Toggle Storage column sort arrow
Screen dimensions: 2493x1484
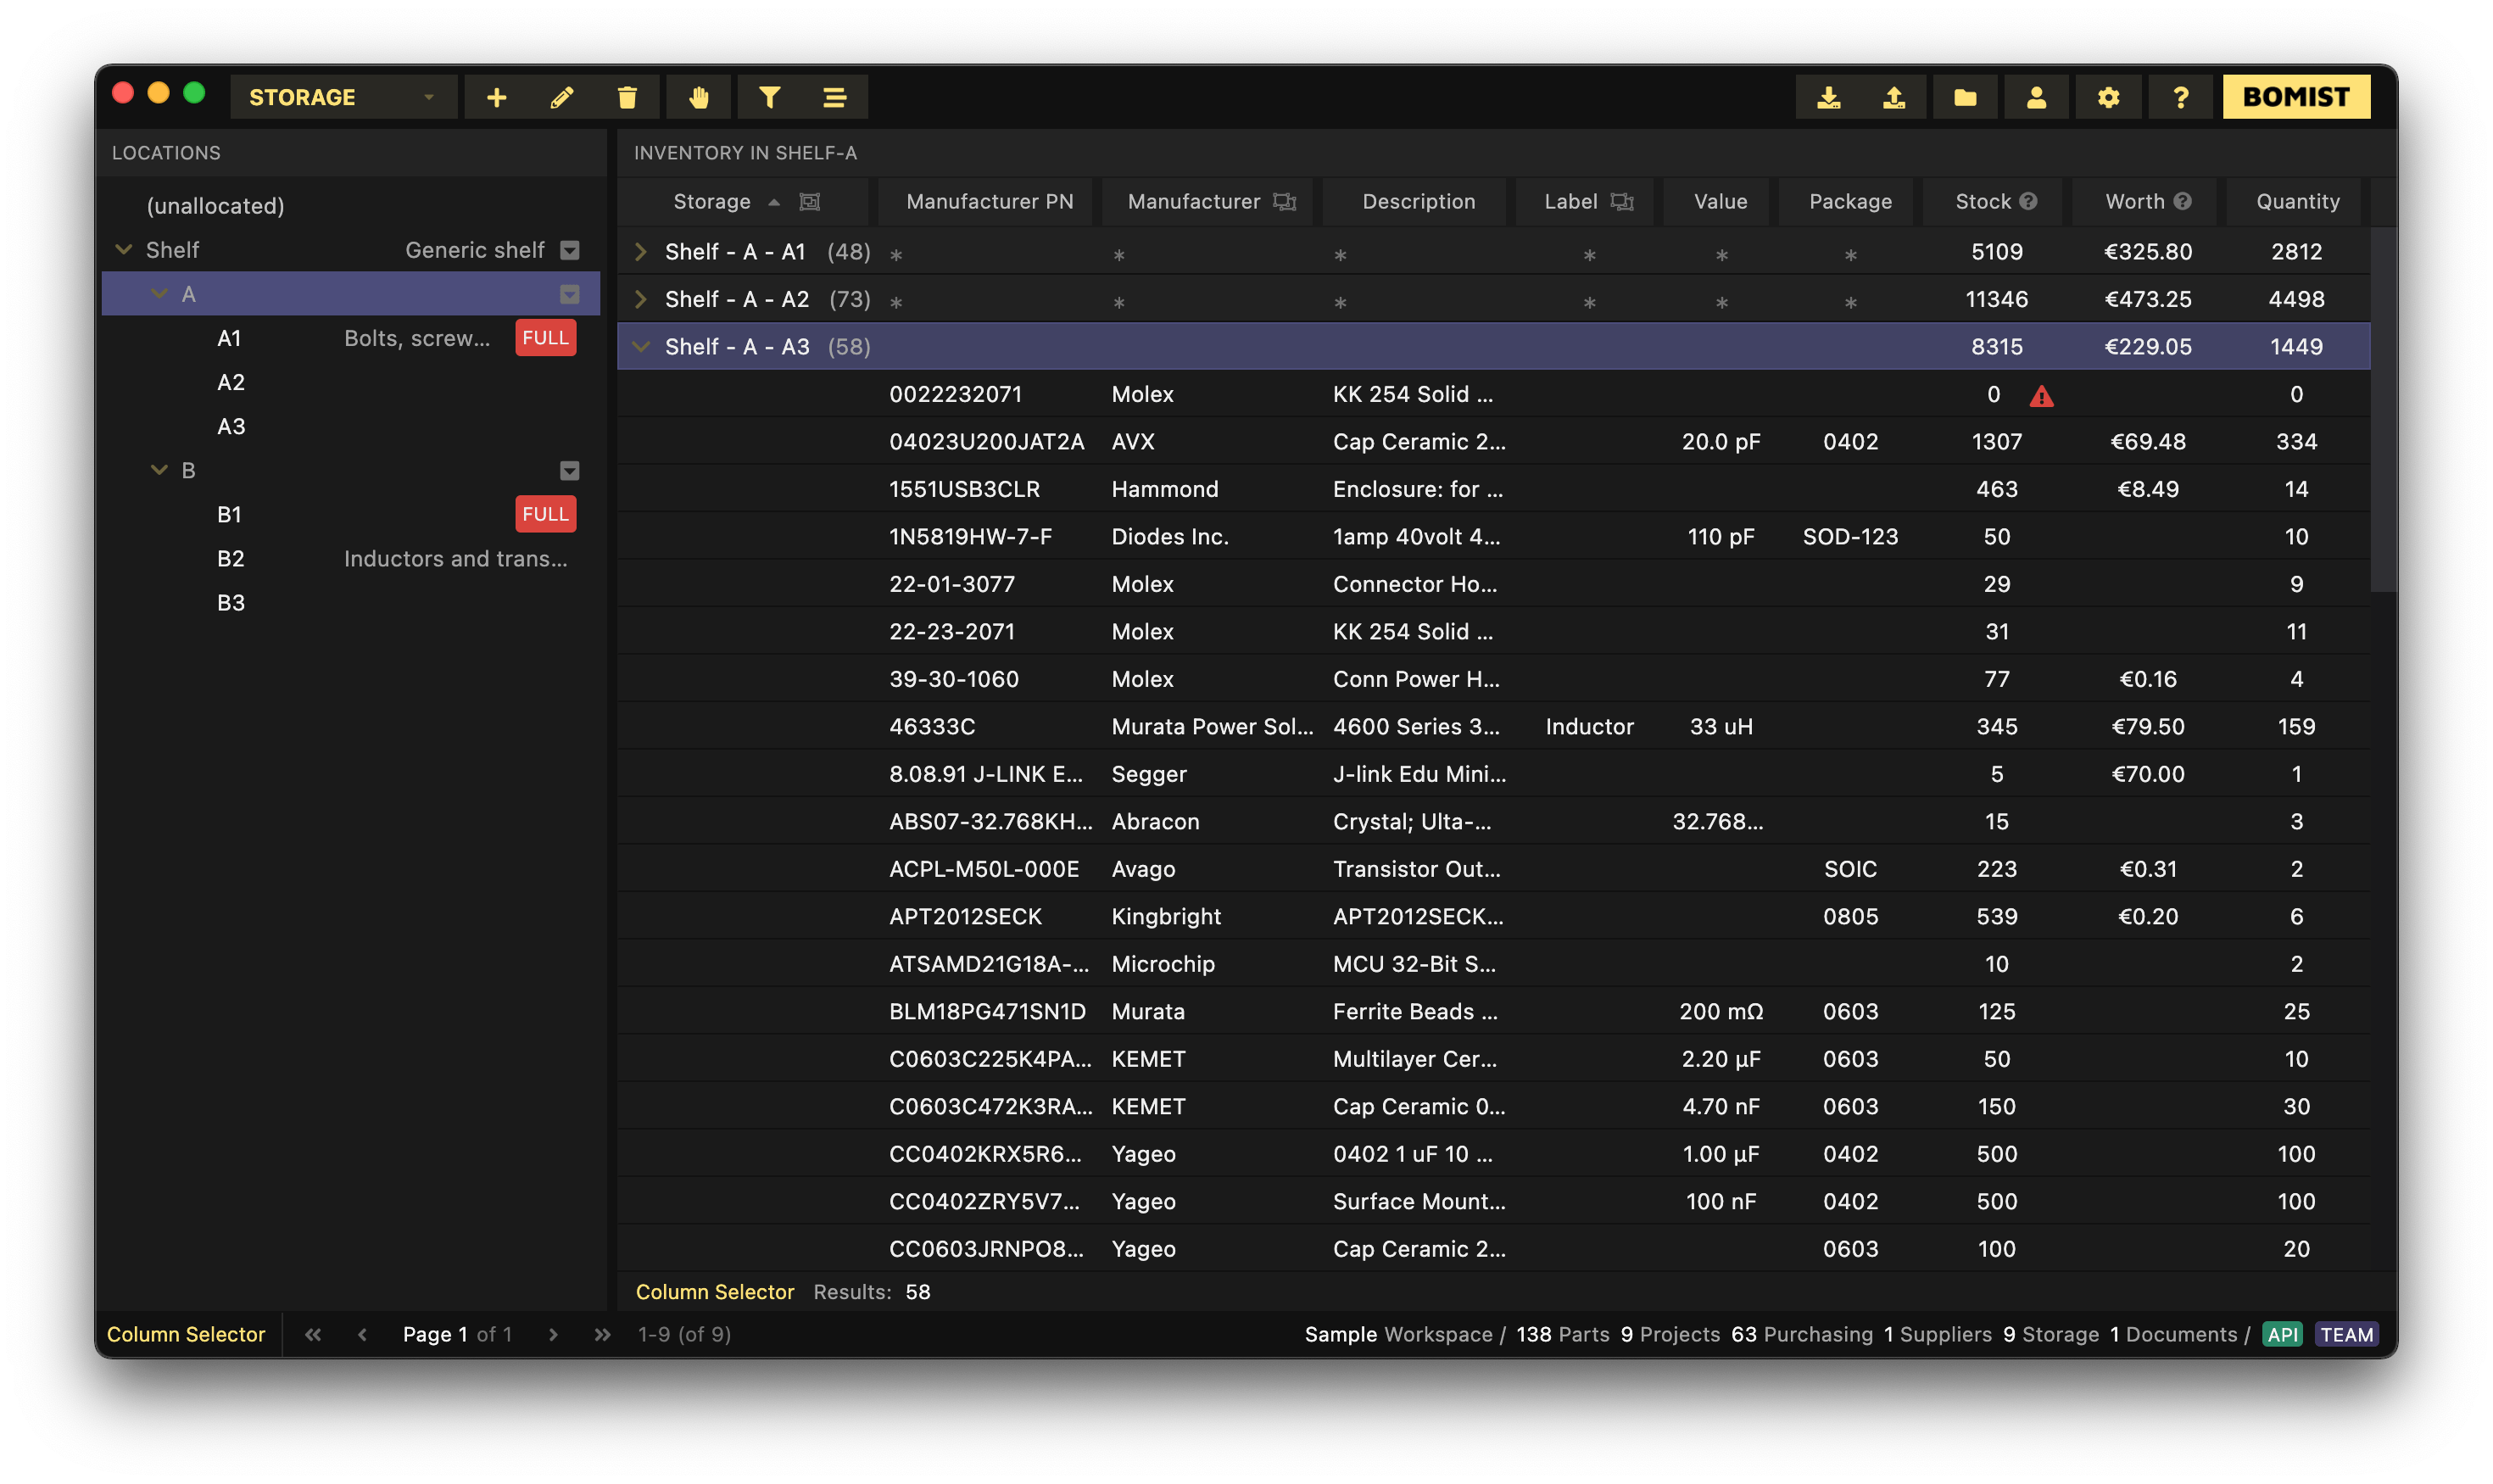coord(774,202)
